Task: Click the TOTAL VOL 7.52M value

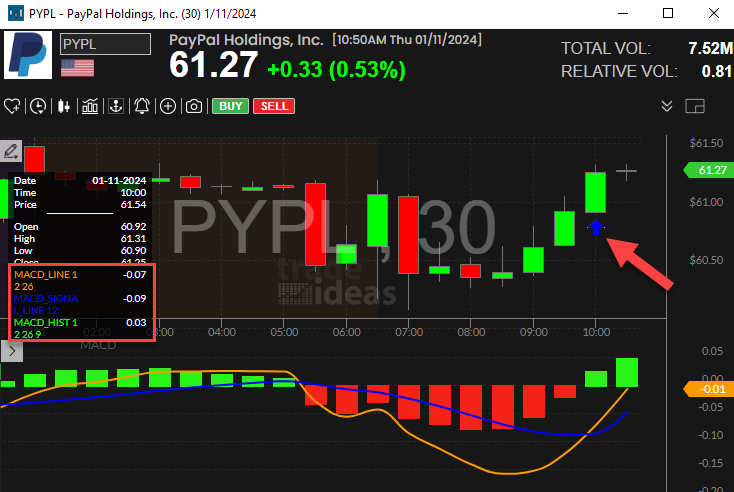Action: point(710,48)
